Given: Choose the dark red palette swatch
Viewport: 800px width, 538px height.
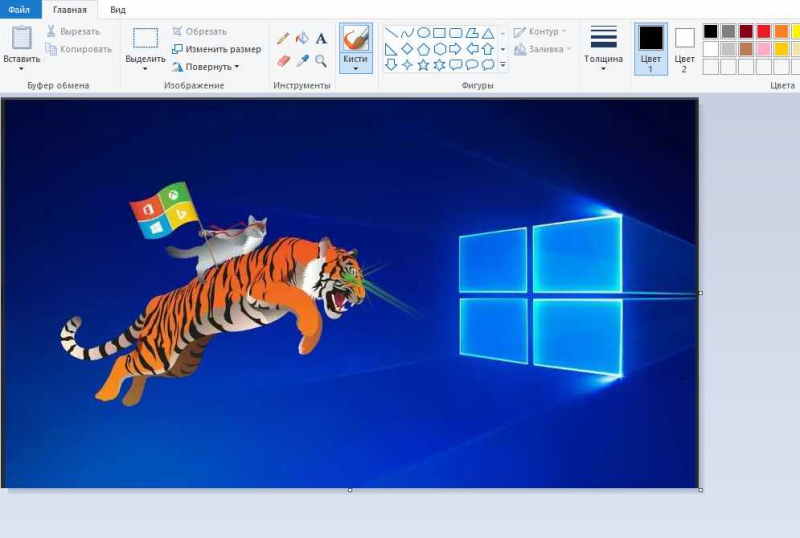Looking at the screenshot, I should (x=746, y=32).
